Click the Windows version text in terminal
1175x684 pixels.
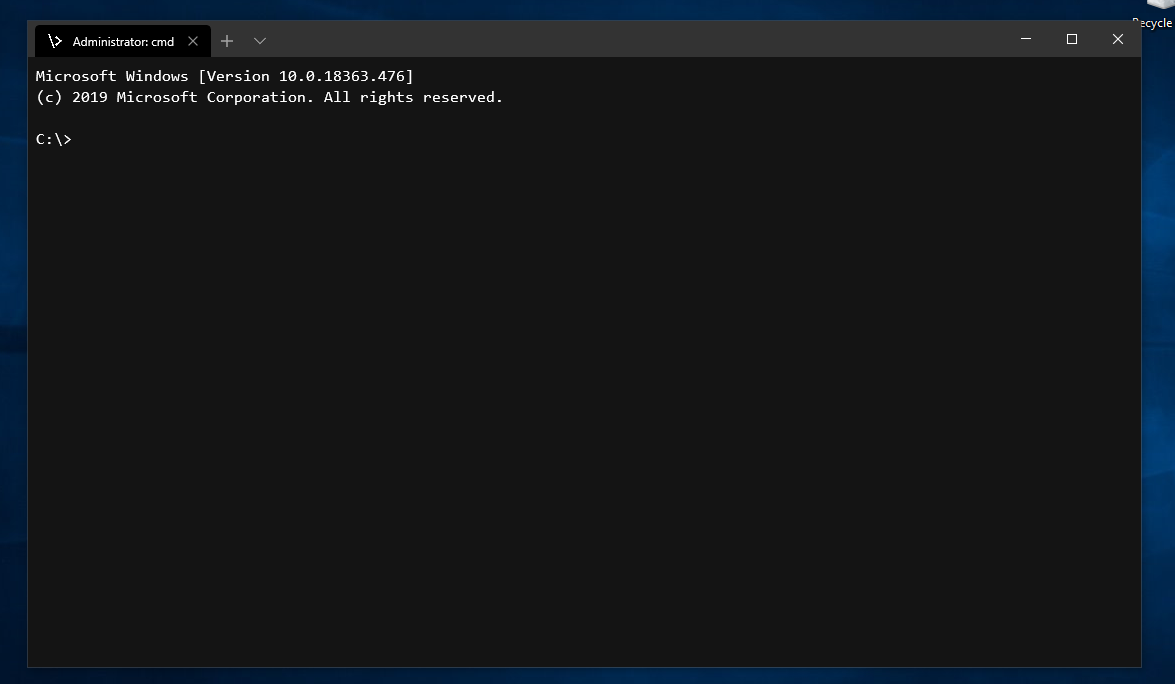[x=224, y=75]
